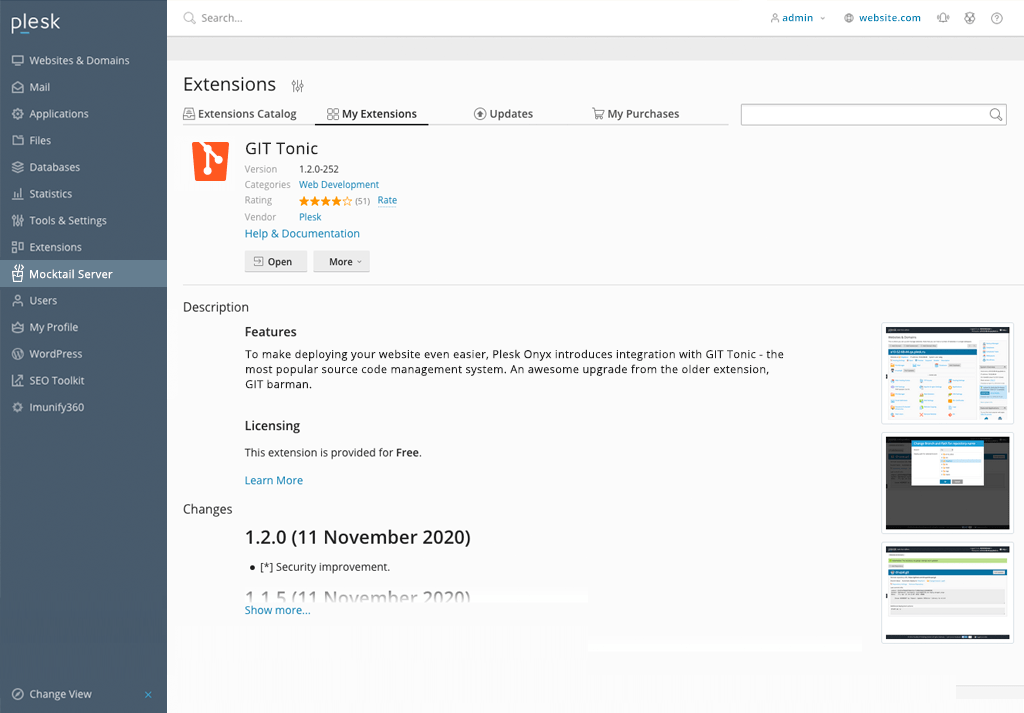Click the notifications bell icon in header
The width and height of the screenshot is (1024, 713).
[x=942, y=18]
